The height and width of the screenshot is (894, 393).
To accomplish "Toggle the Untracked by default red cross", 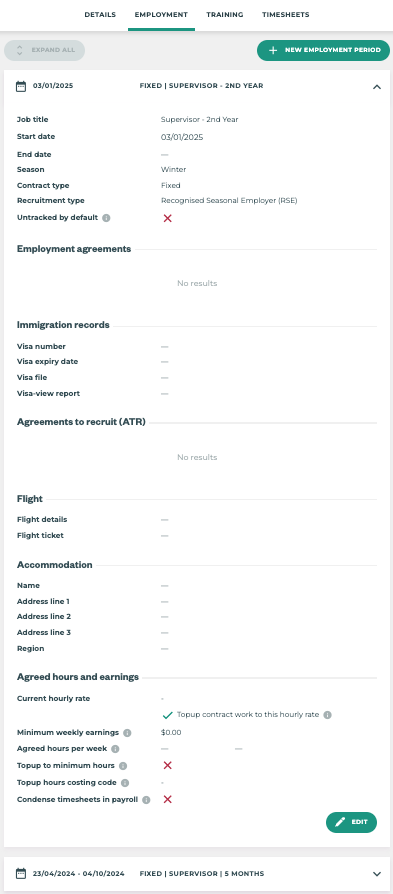I will 168,218.
